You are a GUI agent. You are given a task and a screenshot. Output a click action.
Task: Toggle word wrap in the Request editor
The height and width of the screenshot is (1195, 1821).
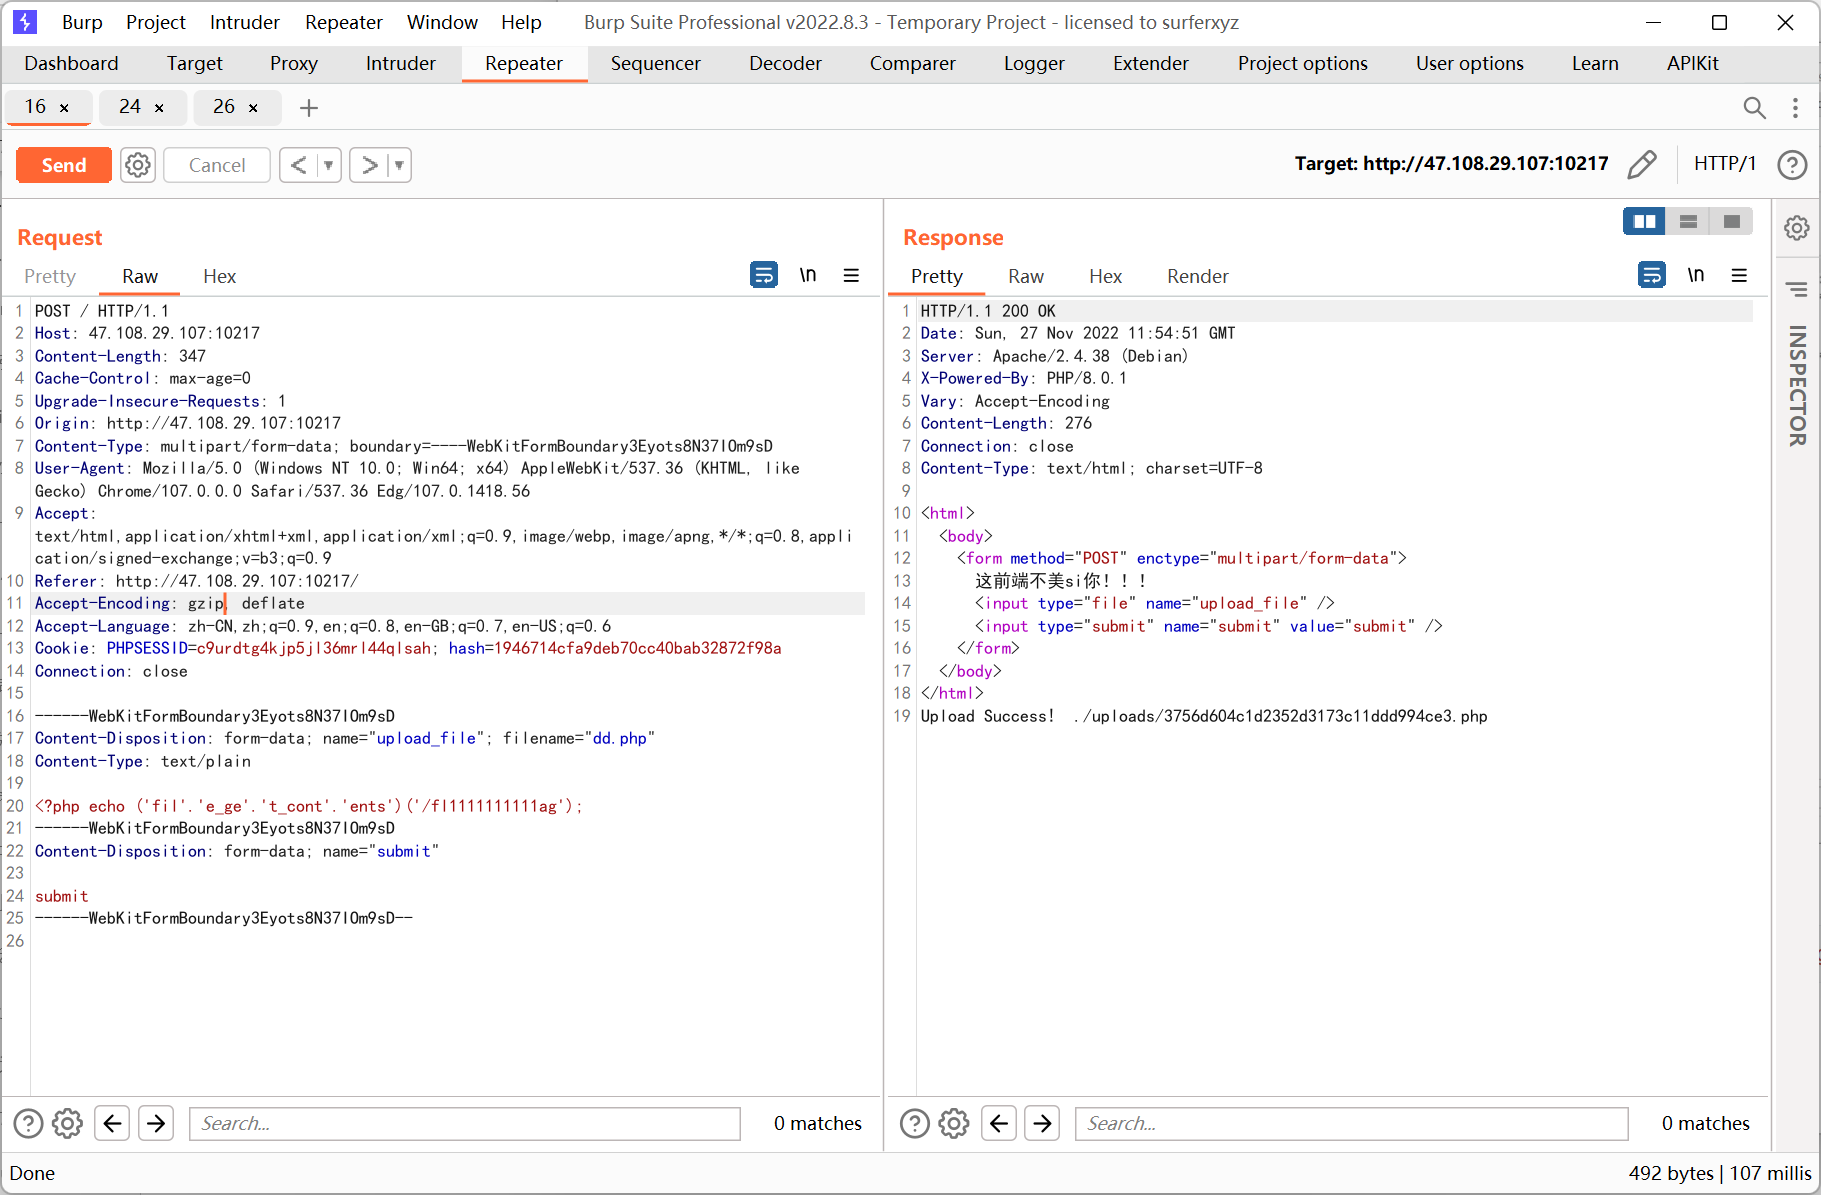click(x=763, y=275)
